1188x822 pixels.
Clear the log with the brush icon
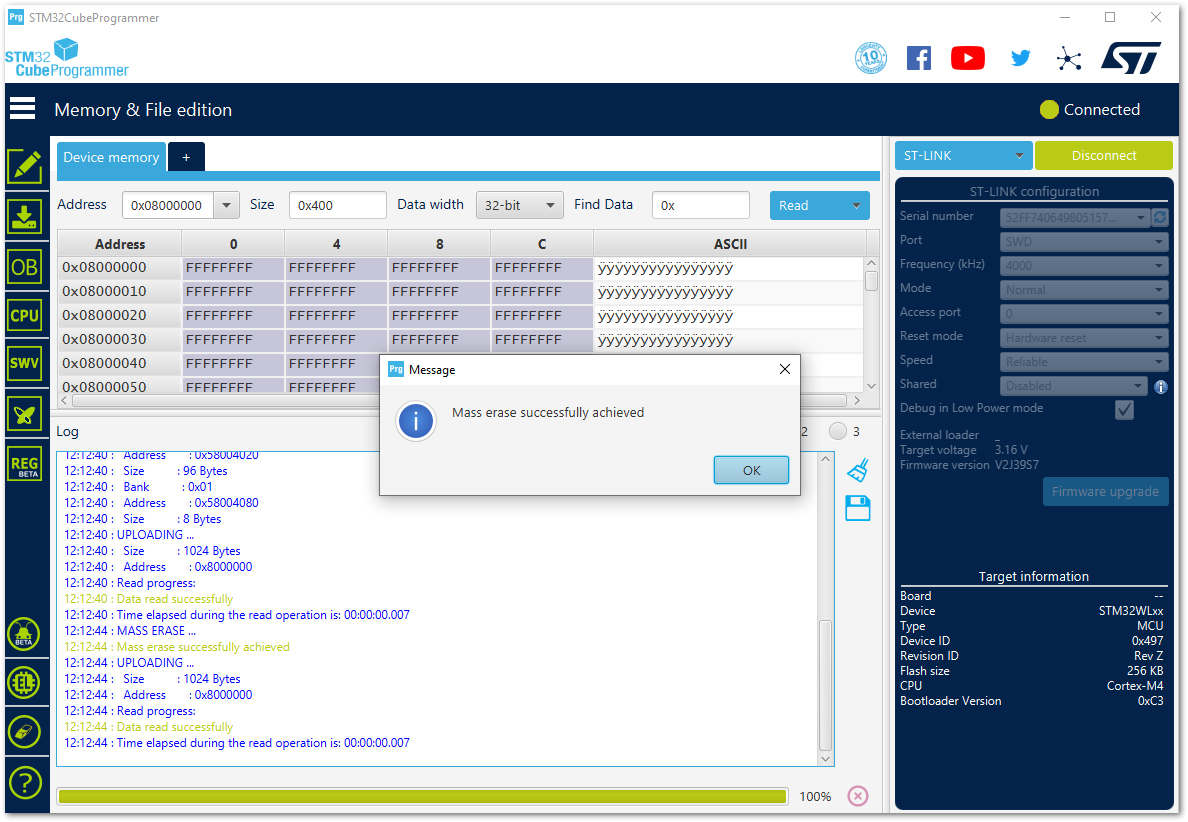858,470
